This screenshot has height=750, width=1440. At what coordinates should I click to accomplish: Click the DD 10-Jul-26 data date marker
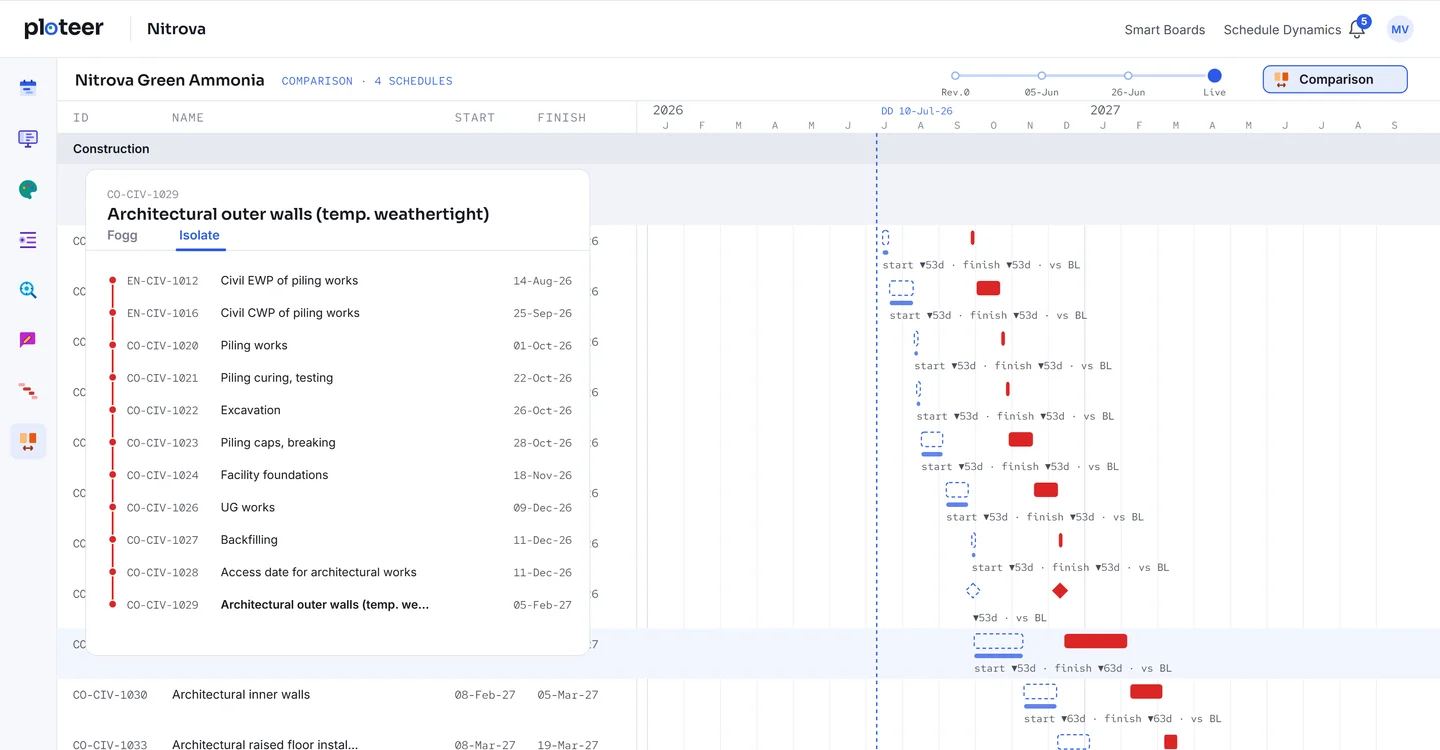(x=917, y=111)
